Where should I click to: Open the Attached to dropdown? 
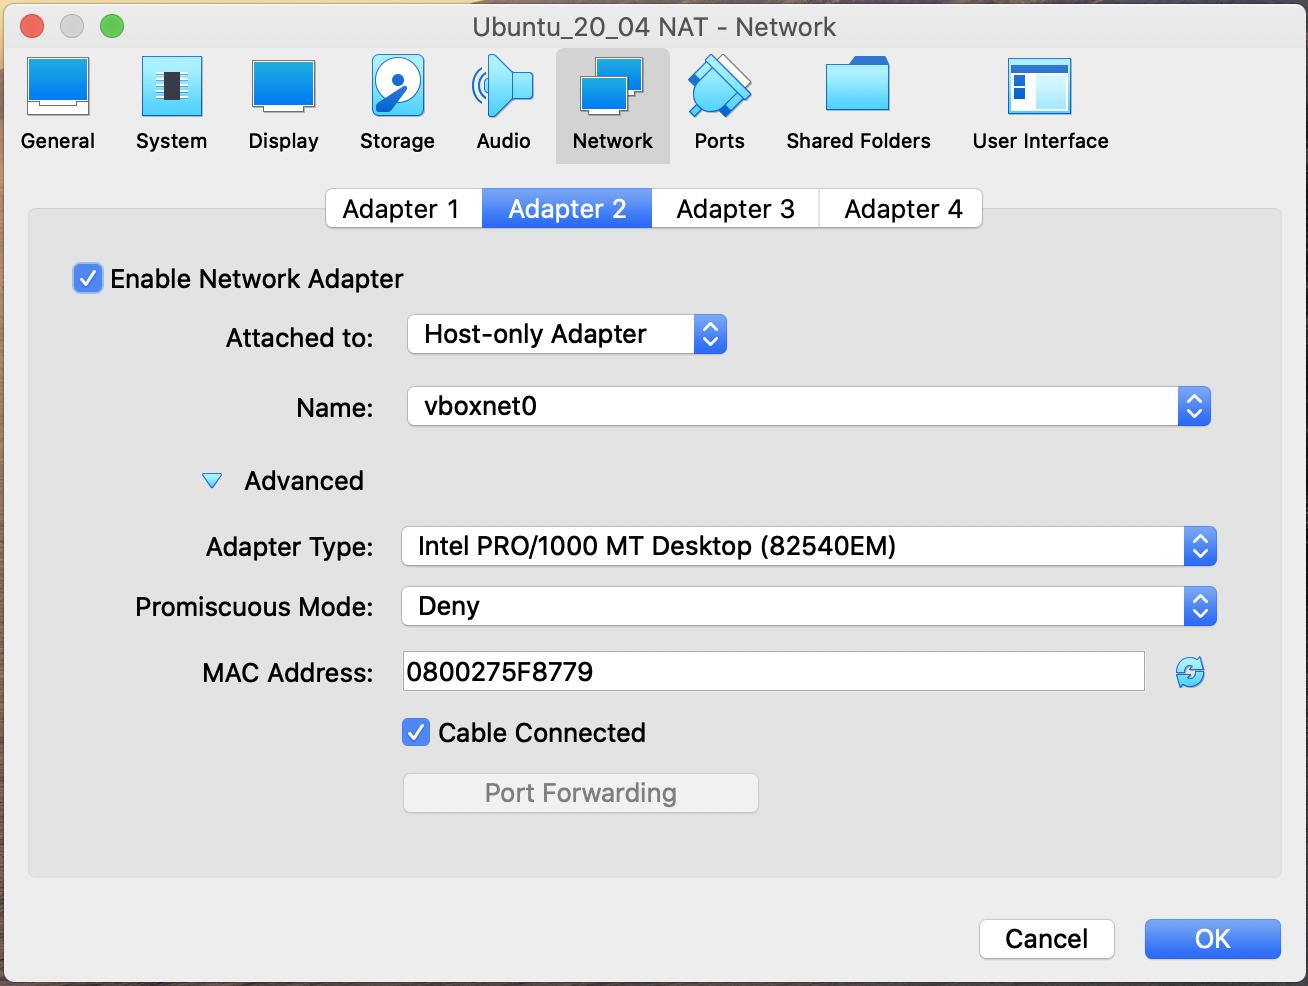click(x=566, y=335)
